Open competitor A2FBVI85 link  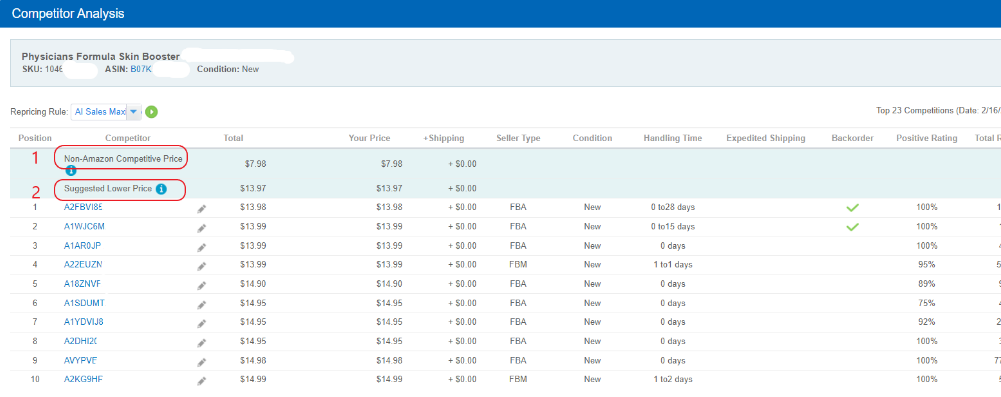pyautogui.click(x=83, y=207)
